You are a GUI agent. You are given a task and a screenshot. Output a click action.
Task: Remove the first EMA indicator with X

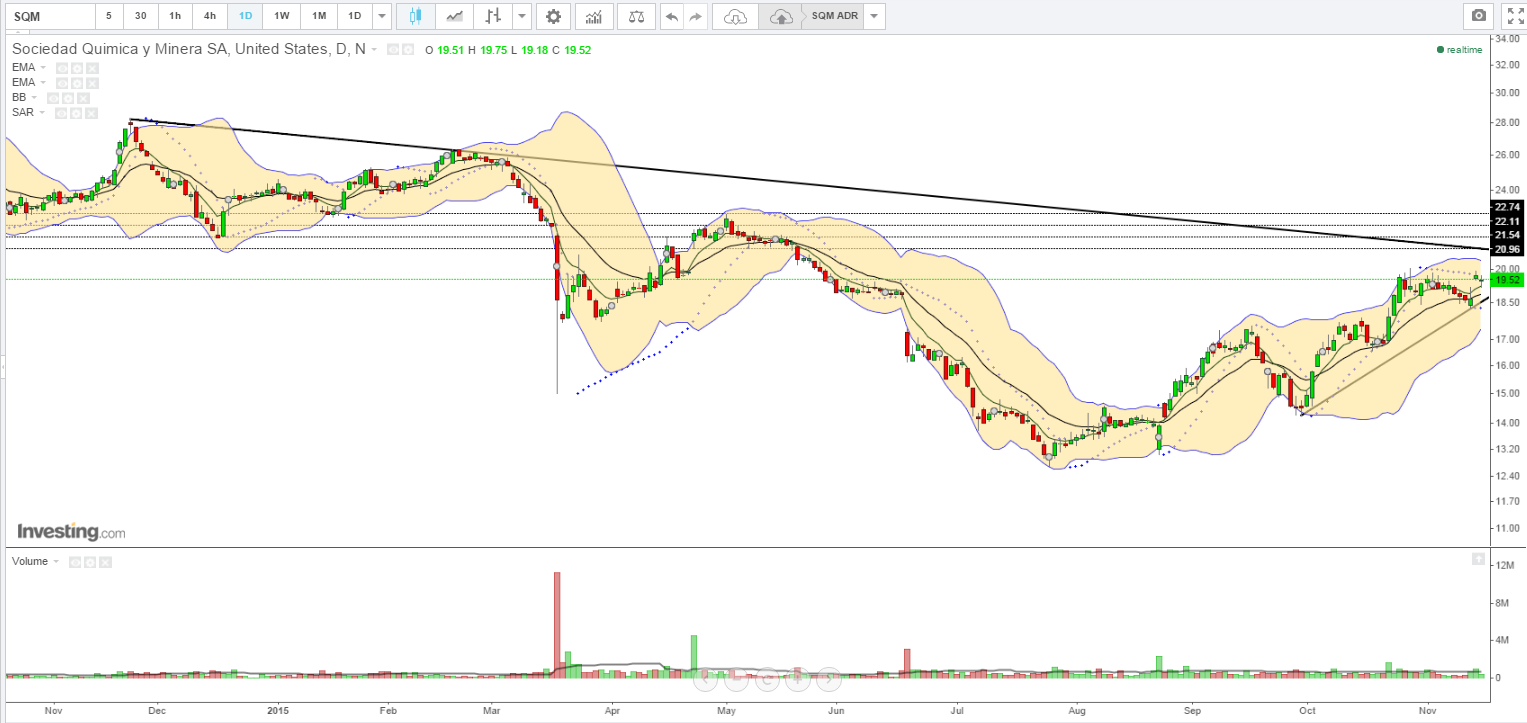[92, 67]
